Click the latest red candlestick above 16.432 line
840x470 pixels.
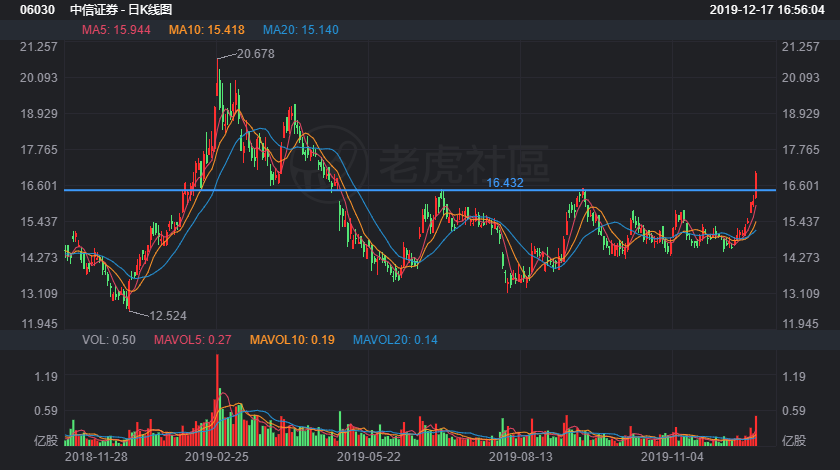point(756,184)
